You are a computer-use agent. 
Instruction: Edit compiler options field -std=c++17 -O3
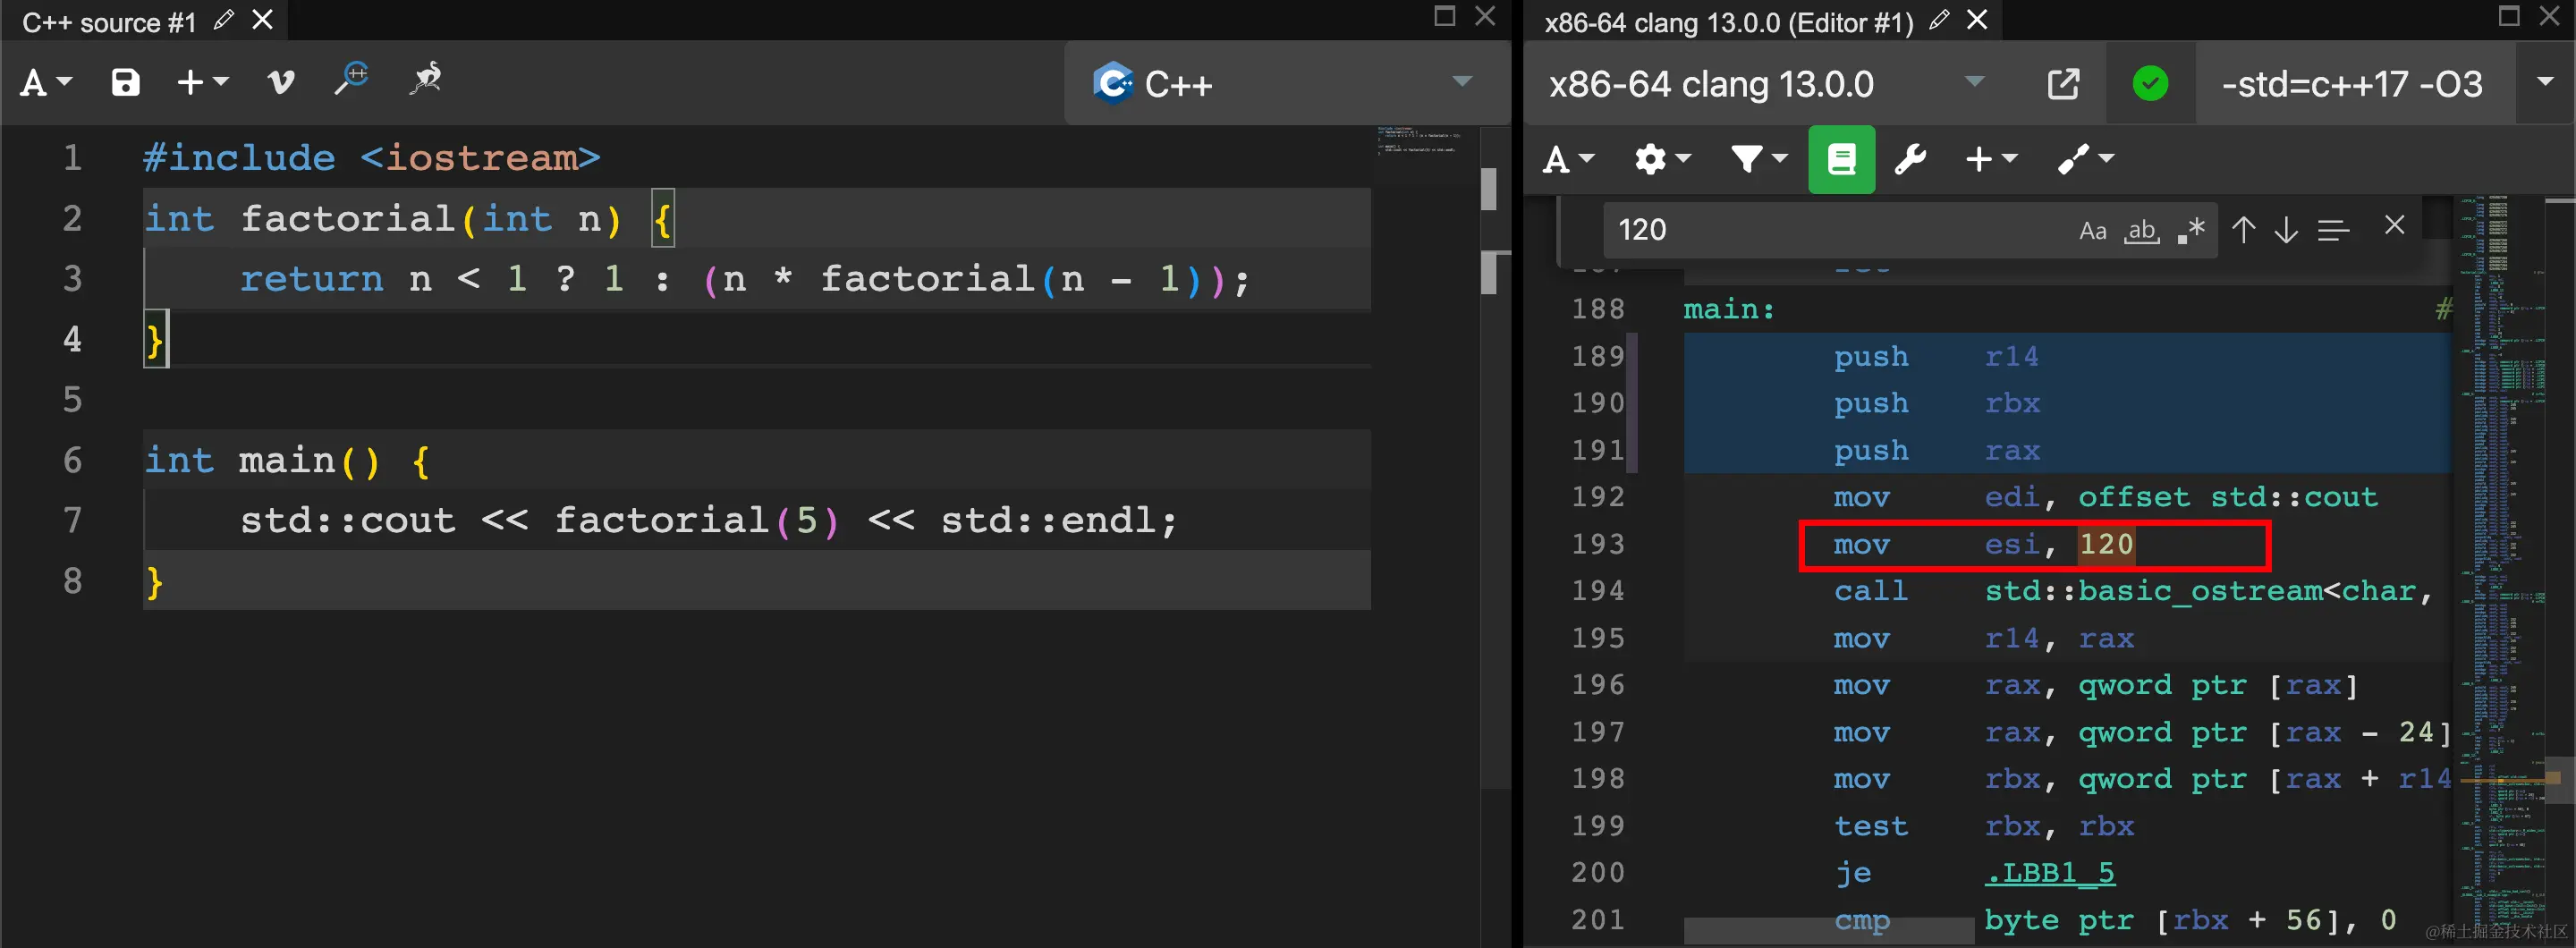click(x=2352, y=83)
